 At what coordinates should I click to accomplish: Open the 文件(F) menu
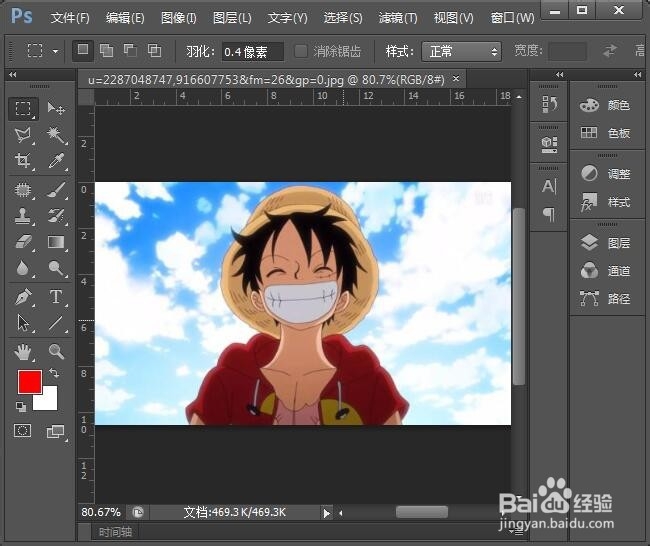point(70,18)
